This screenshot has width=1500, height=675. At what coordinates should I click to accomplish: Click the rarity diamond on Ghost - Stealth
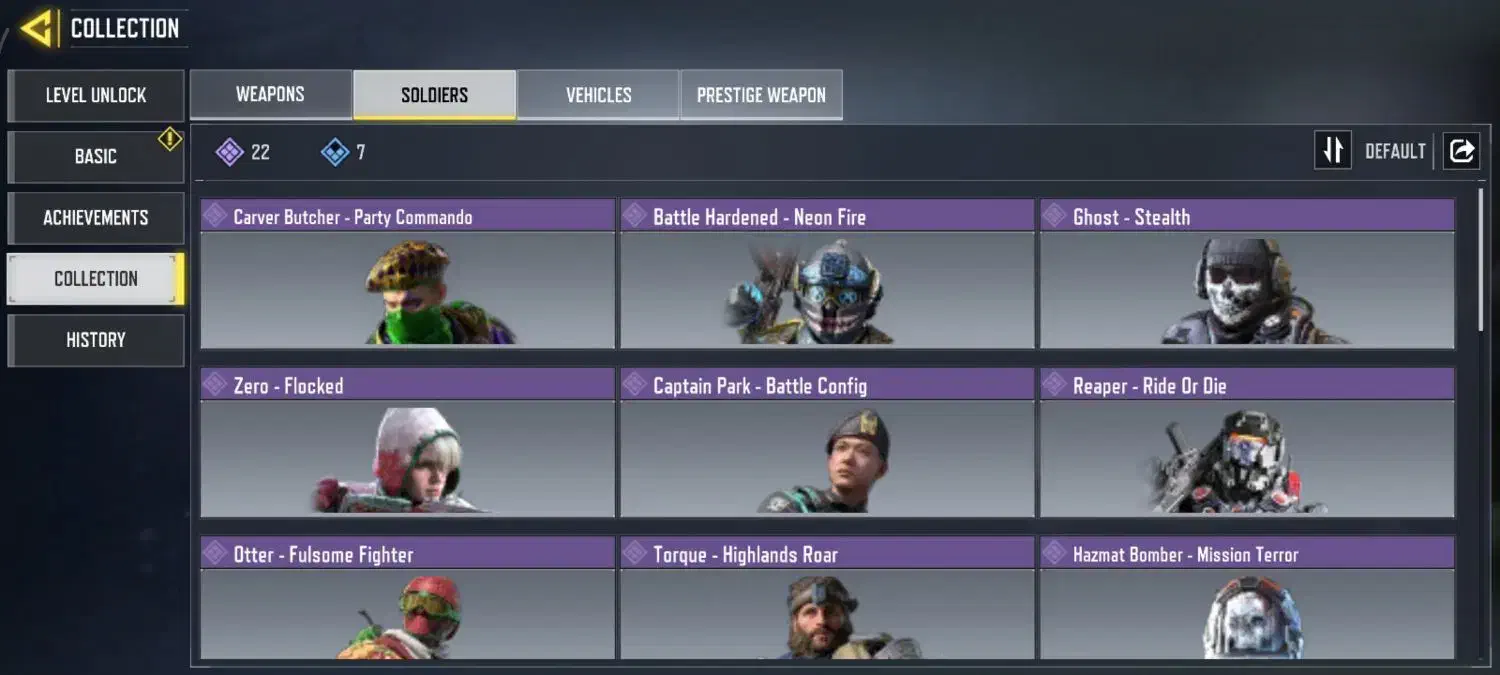(x=1054, y=216)
